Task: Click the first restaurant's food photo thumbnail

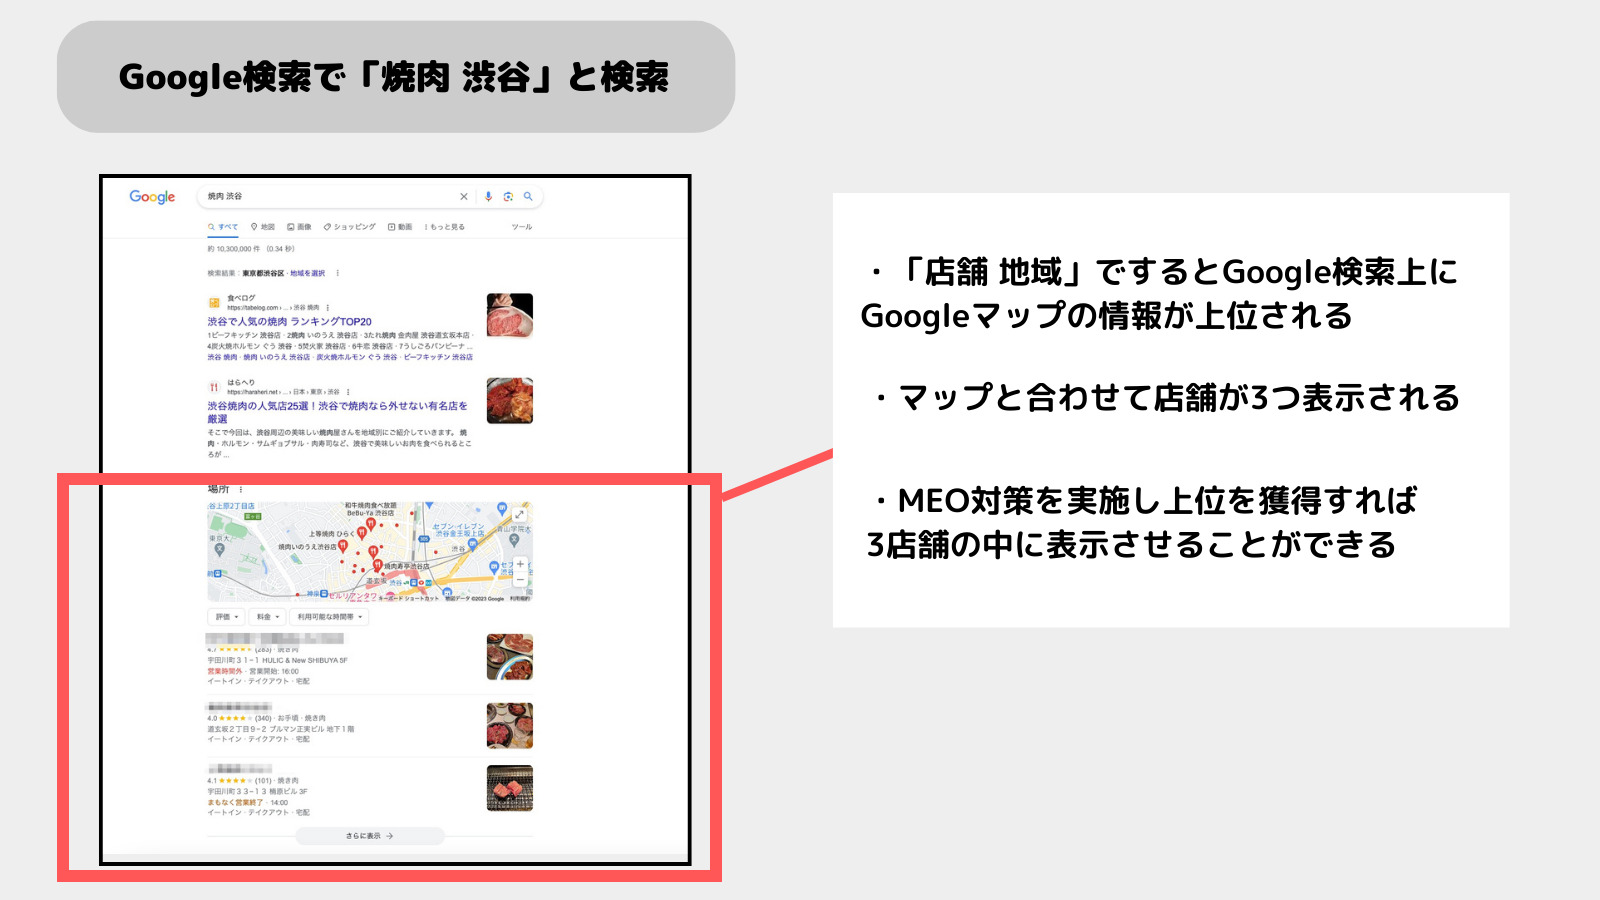Action: (x=510, y=655)
